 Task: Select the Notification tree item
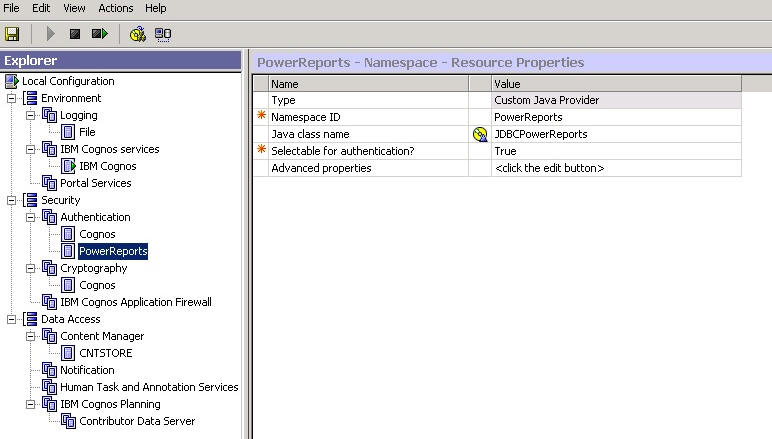point(87,370)
